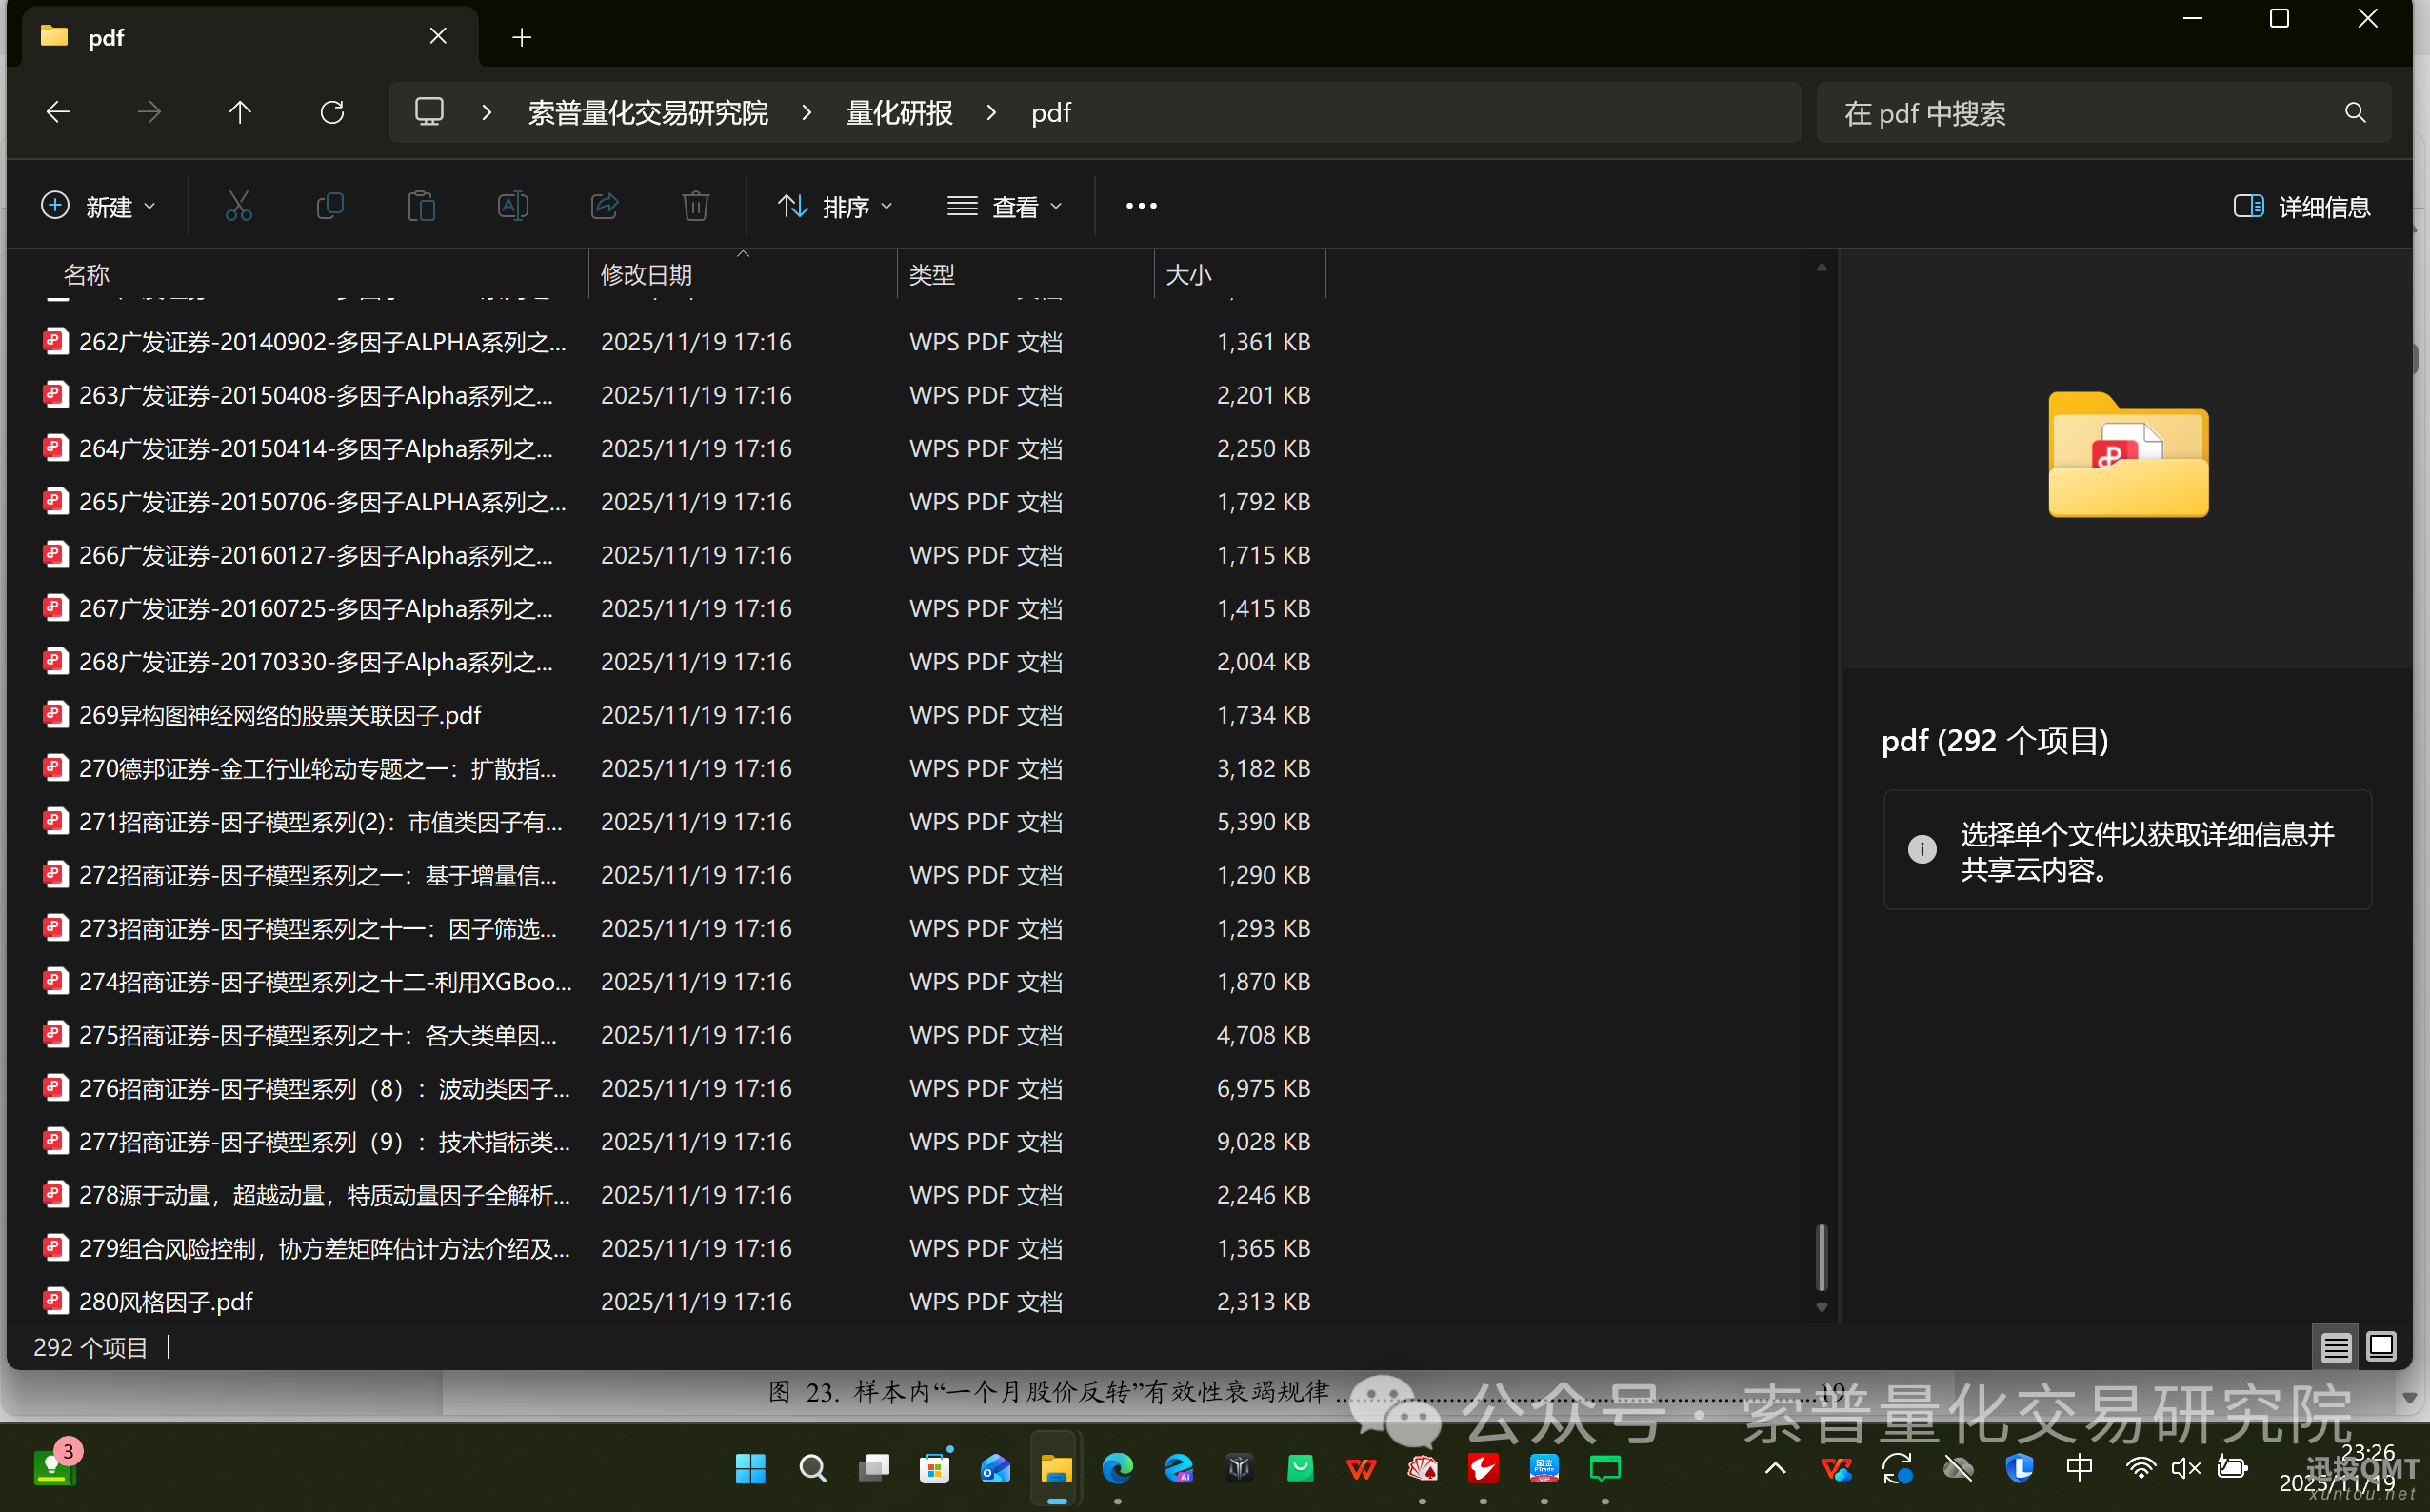Viewport: 2430px width, 1512px height.
Task: Refresh the folder view
Action: coord(332,112)
